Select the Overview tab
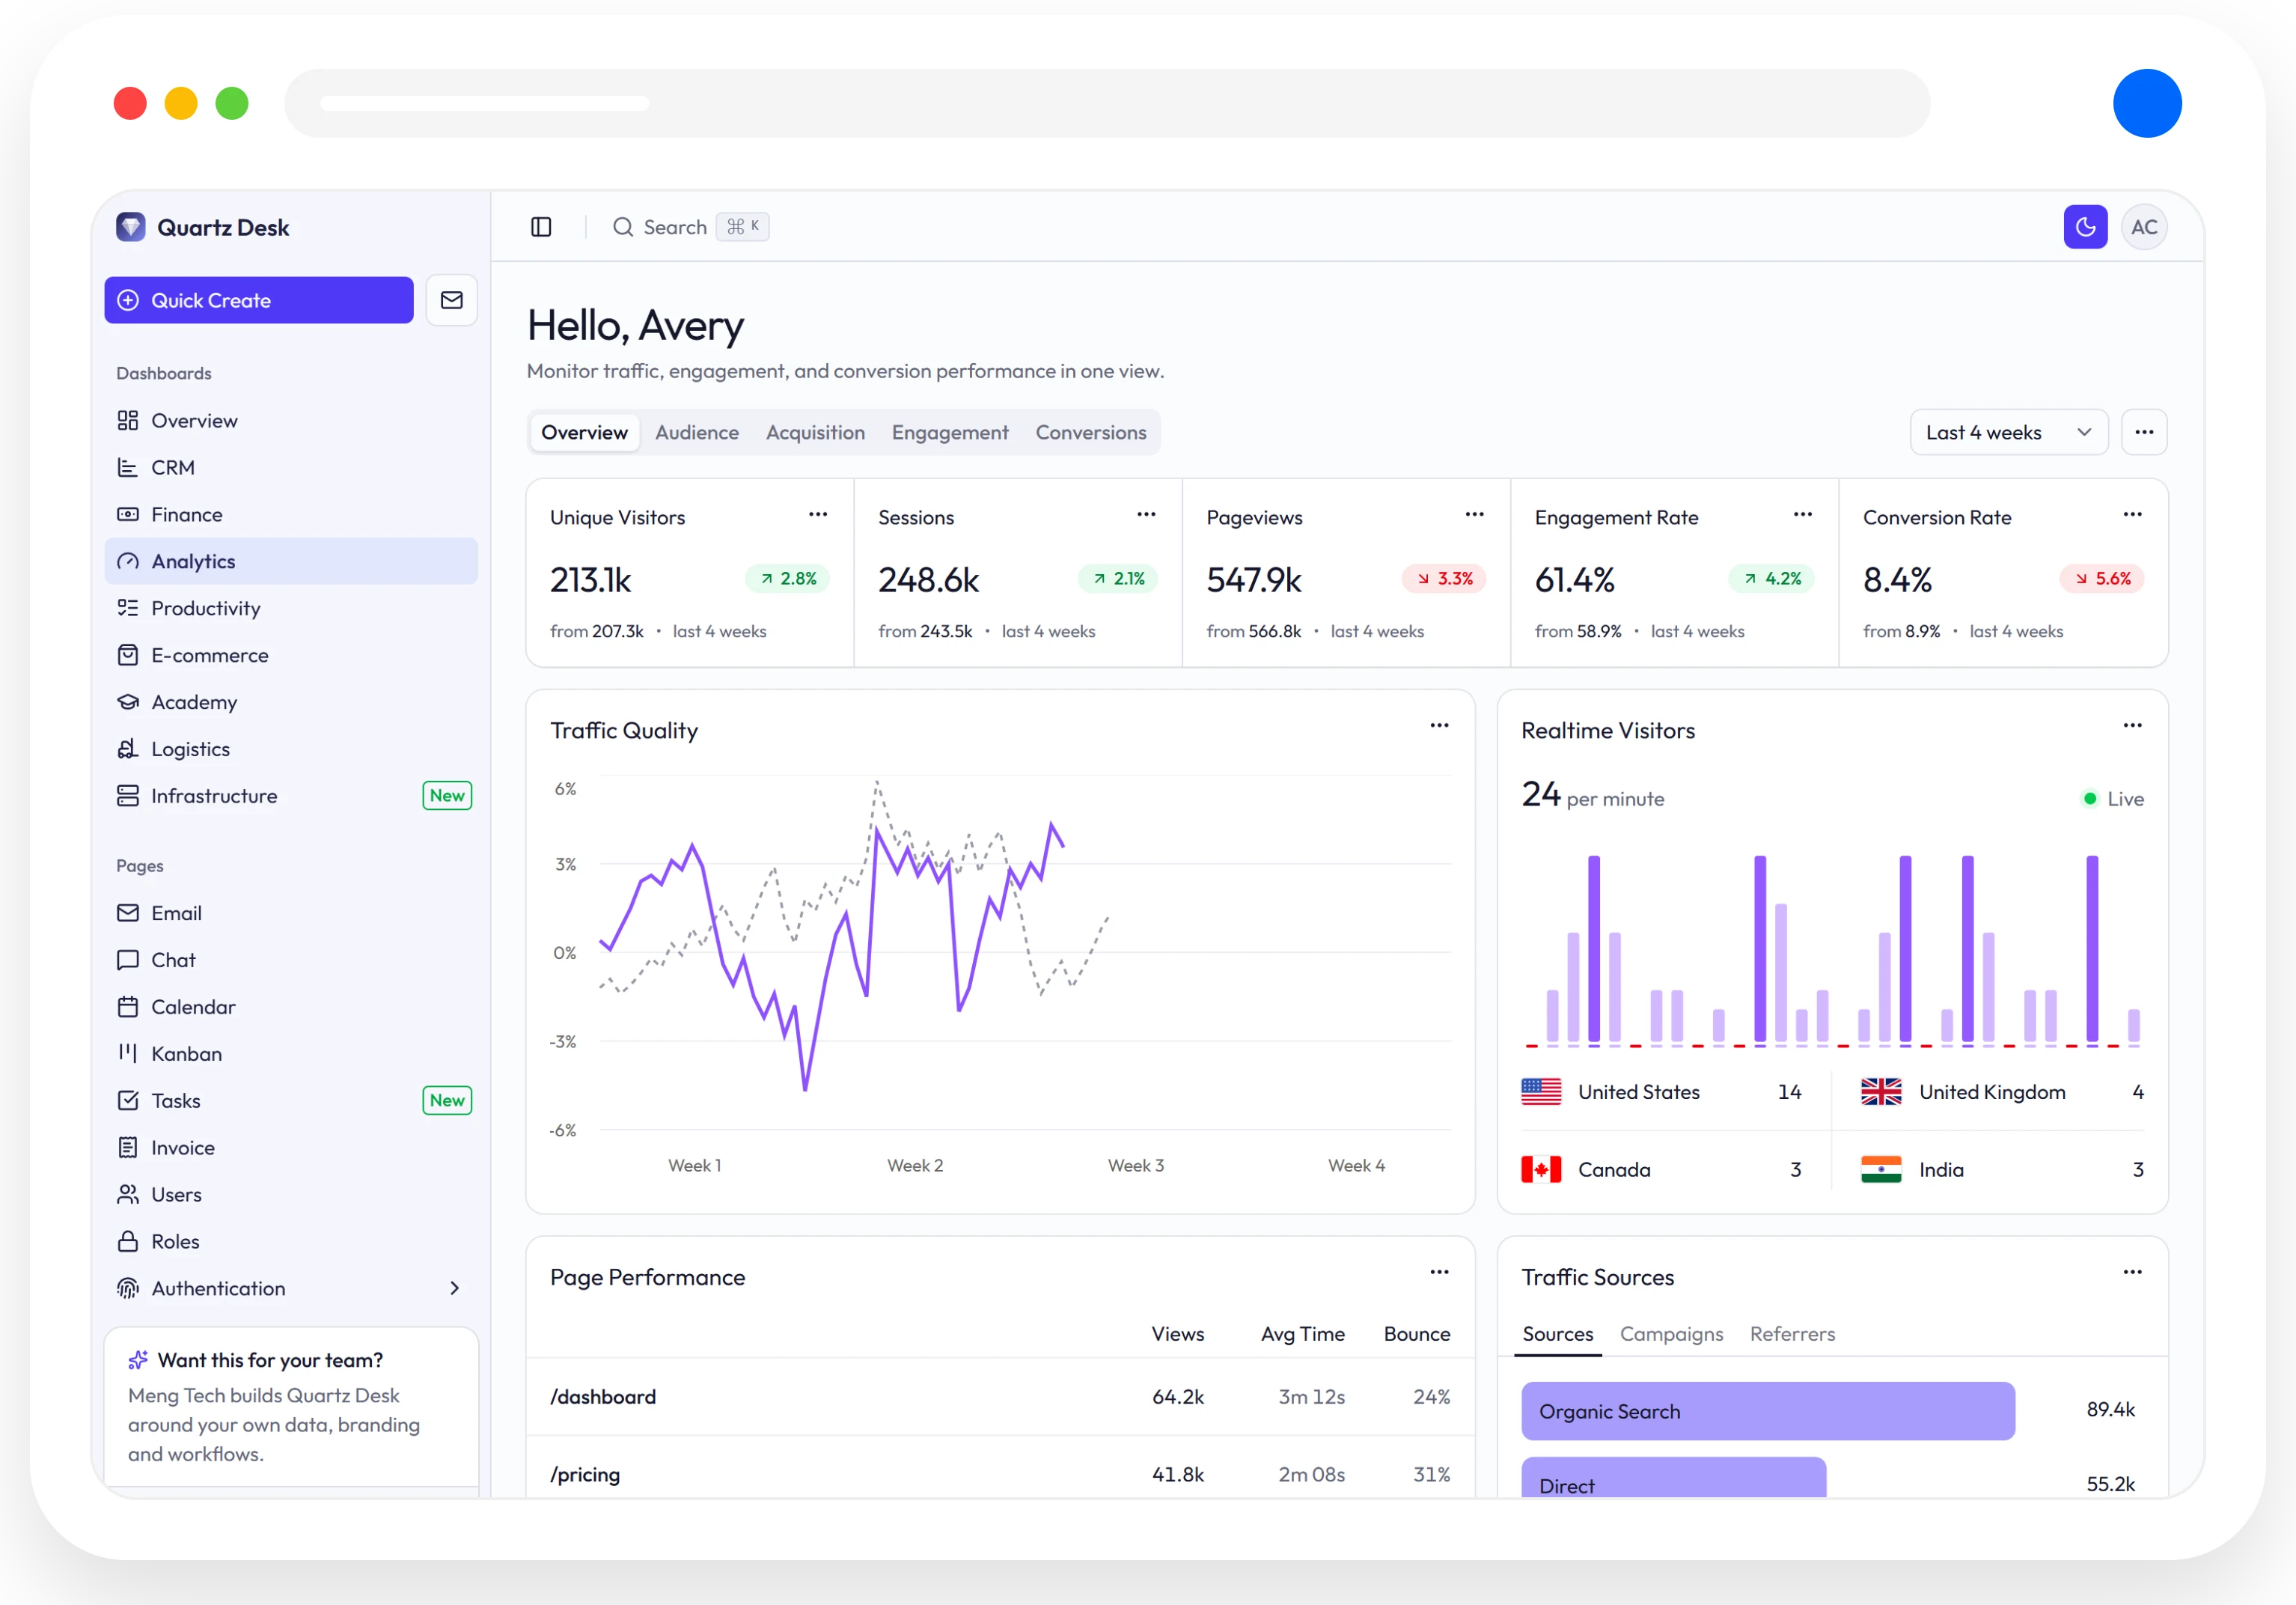The width and height of the screenshot is (2296, 1605). pos(585,433)
